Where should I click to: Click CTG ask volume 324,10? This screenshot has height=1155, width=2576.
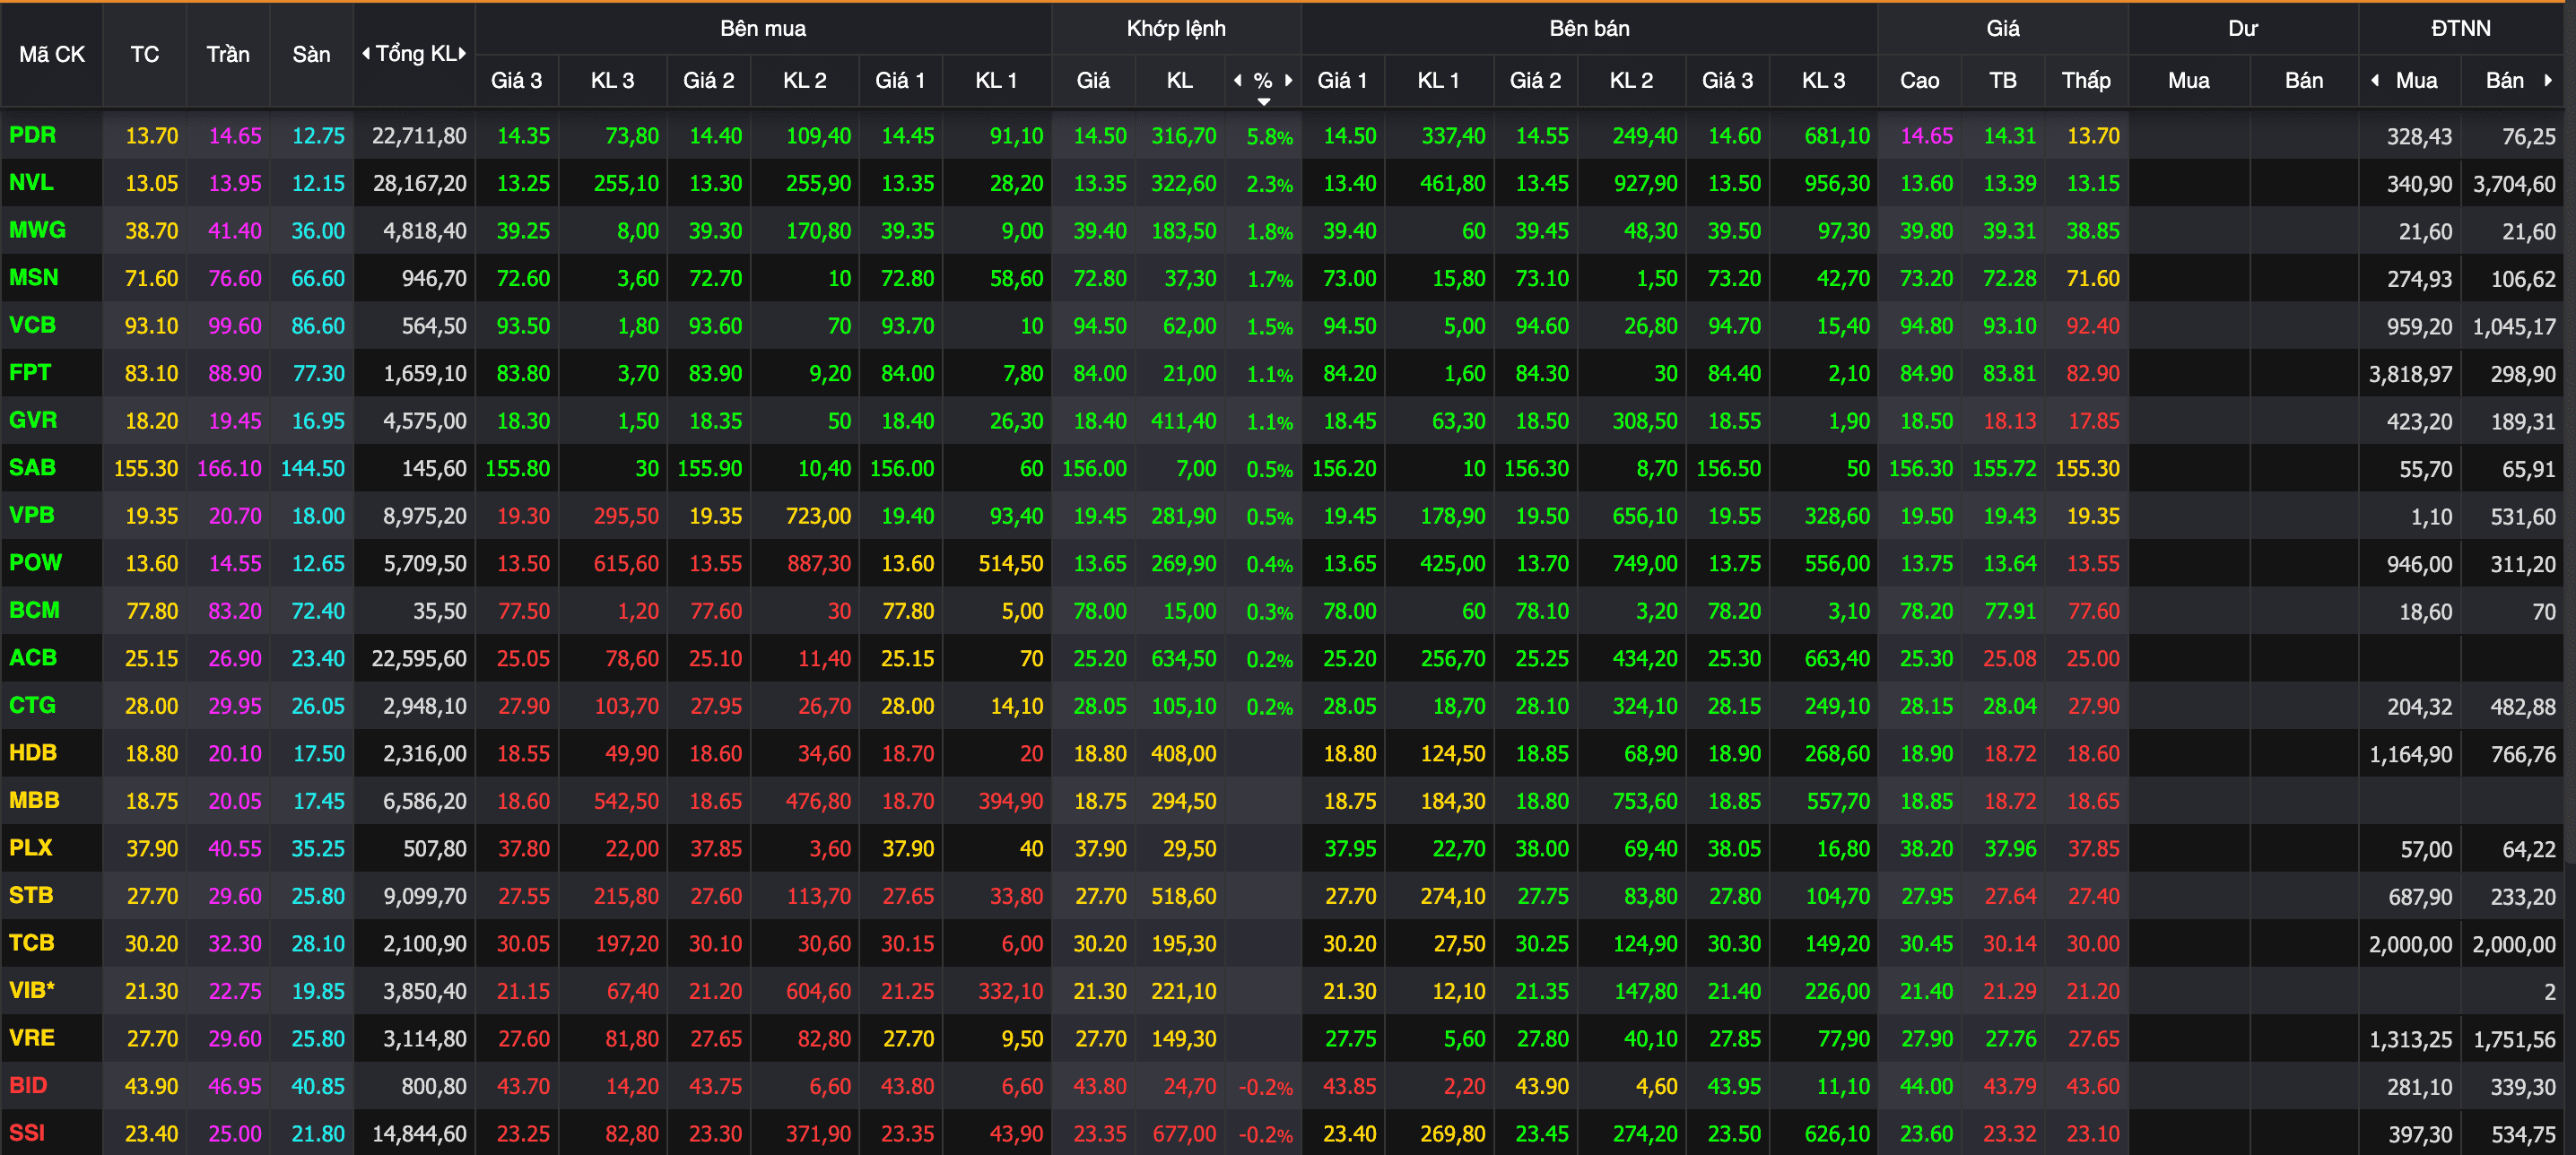click(1645, 705)
